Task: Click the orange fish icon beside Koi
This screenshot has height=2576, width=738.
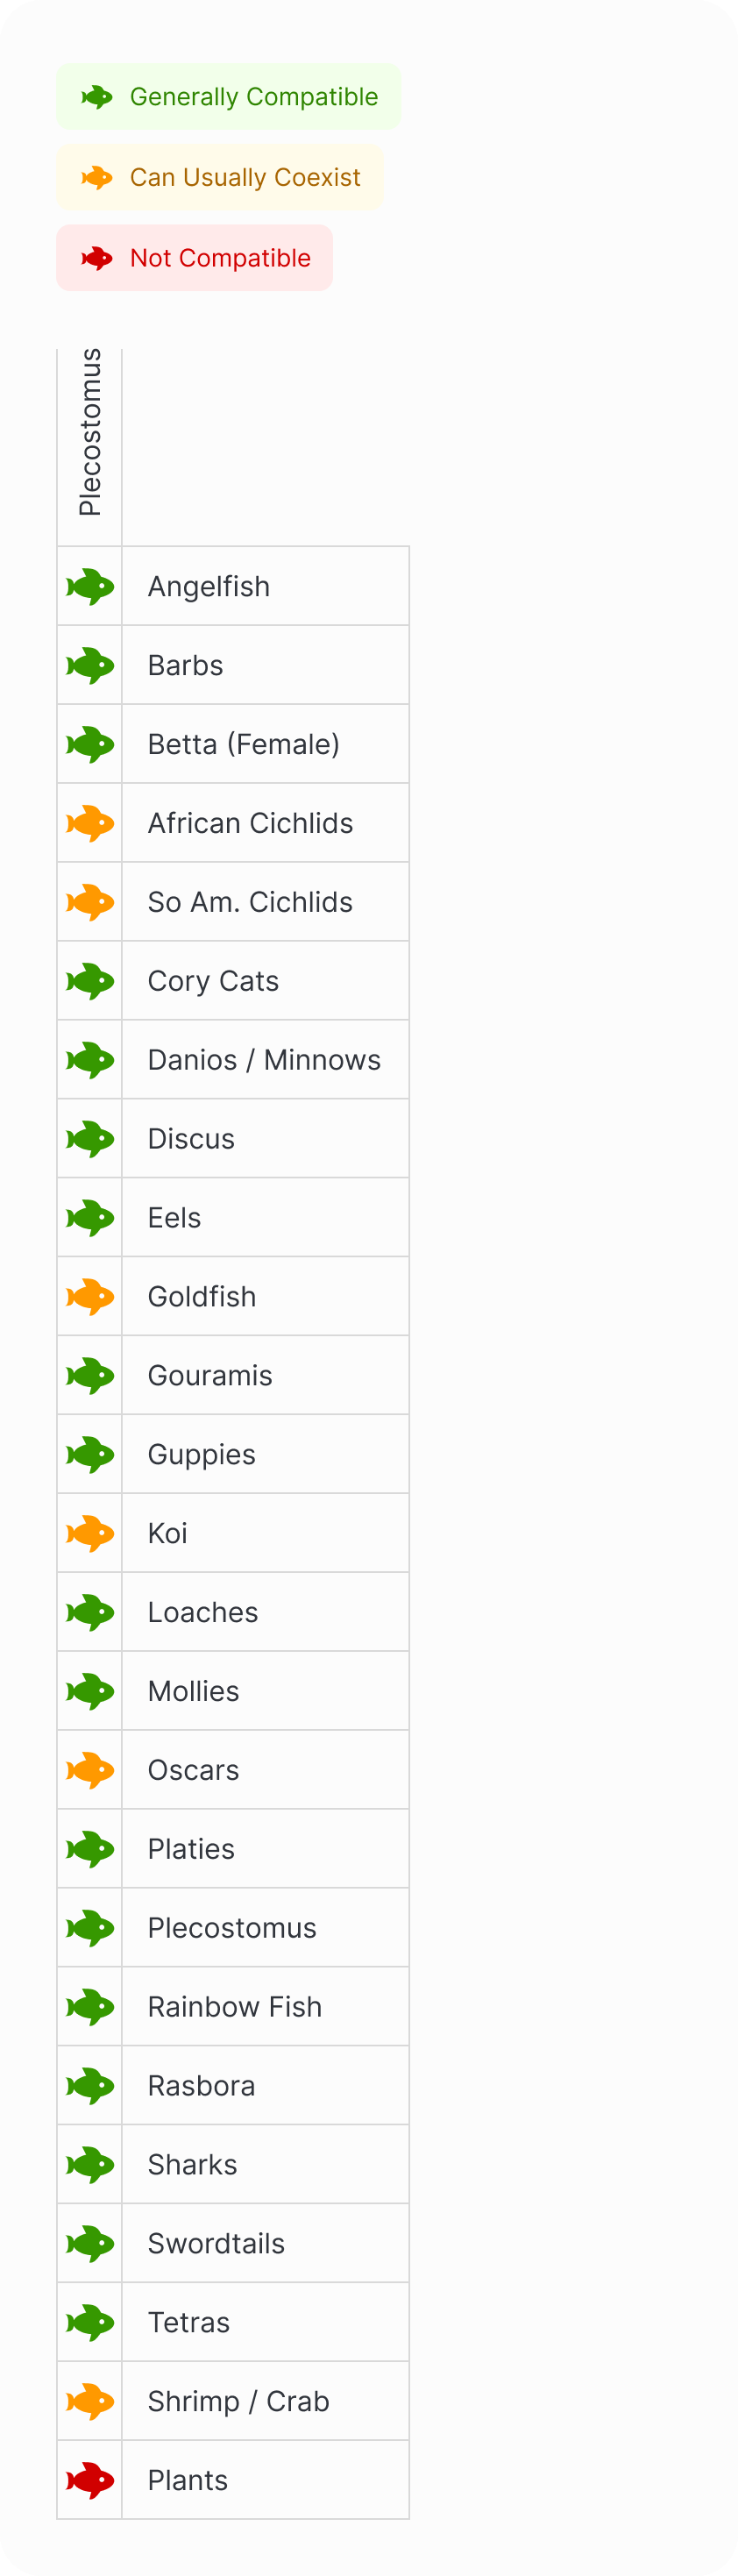Action: click(x=90, y=1534)
